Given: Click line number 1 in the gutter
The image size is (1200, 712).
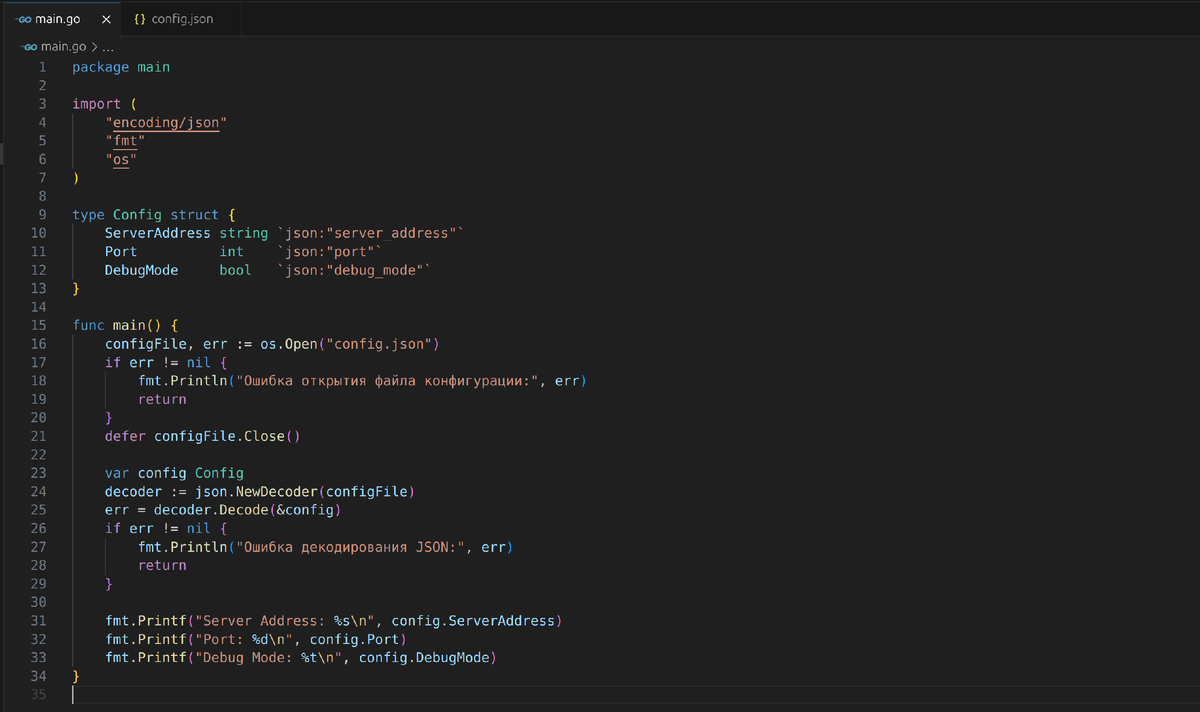Looking at the screenshot, I should click(x=42, y=67).
